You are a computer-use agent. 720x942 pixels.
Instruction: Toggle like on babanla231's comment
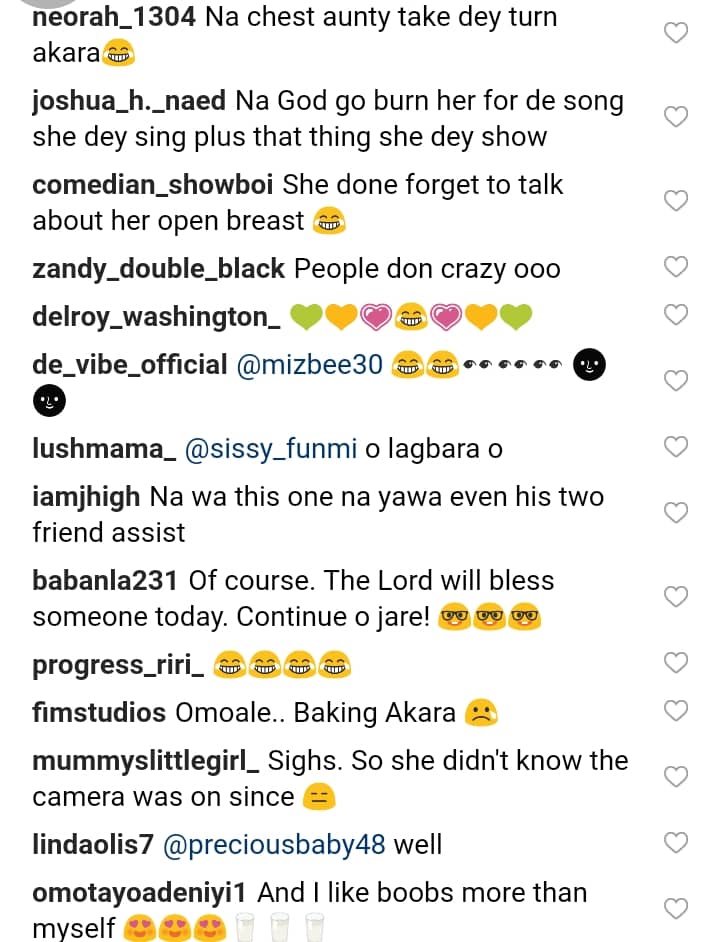tap(677, 597)
